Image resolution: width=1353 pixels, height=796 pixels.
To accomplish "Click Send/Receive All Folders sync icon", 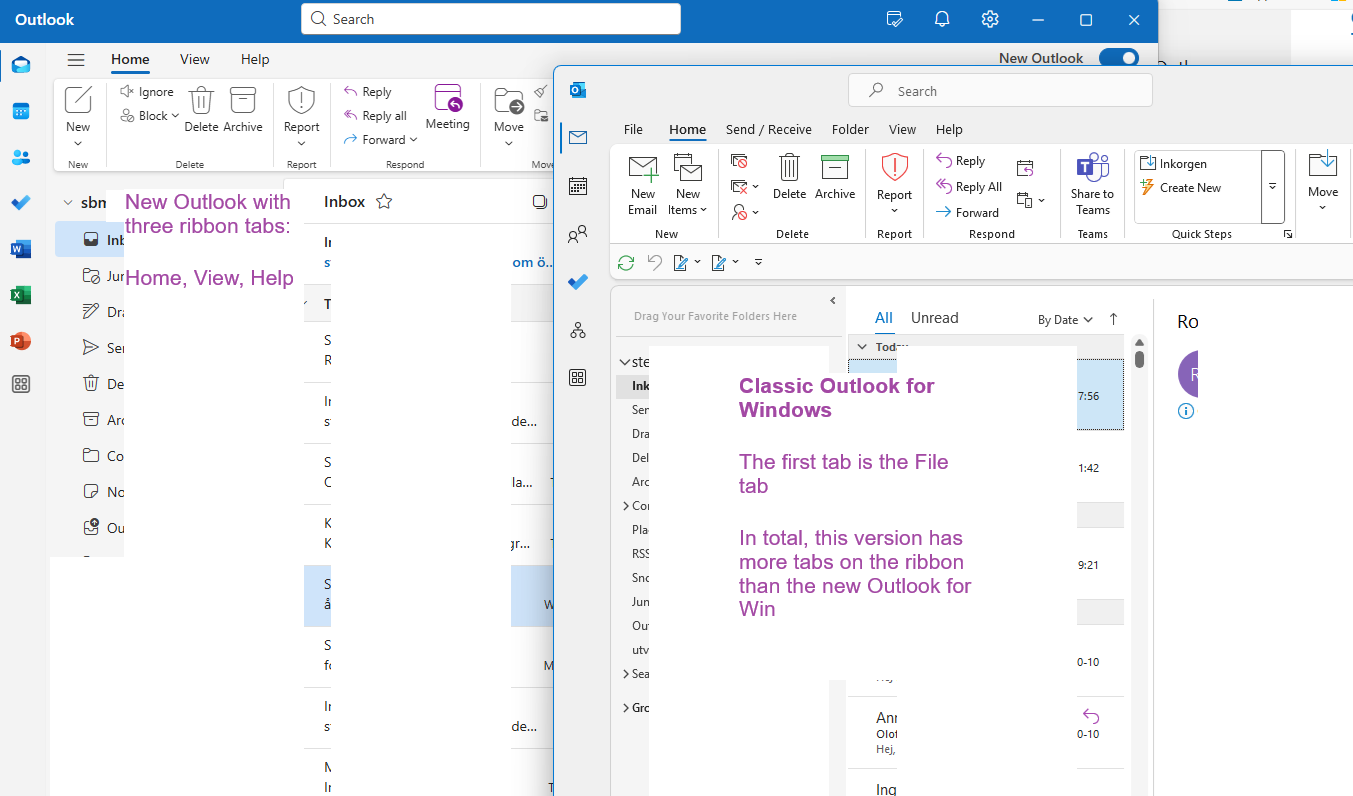I will pos(626,262).
